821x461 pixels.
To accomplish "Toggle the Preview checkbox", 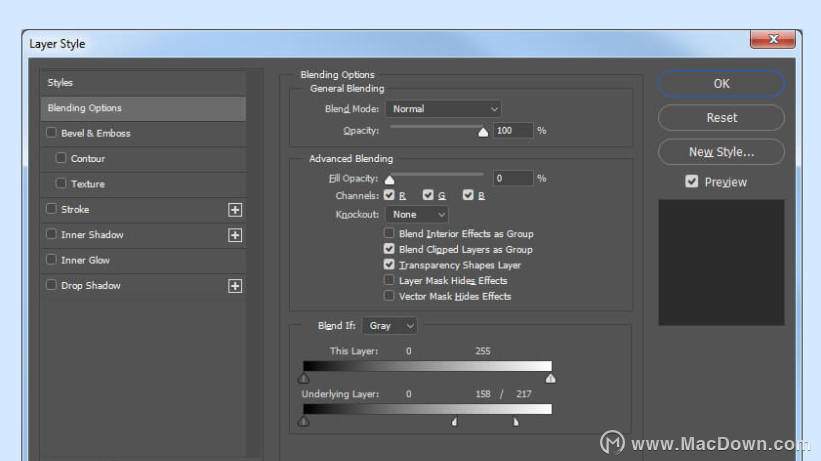I will [x=692, y=181].
